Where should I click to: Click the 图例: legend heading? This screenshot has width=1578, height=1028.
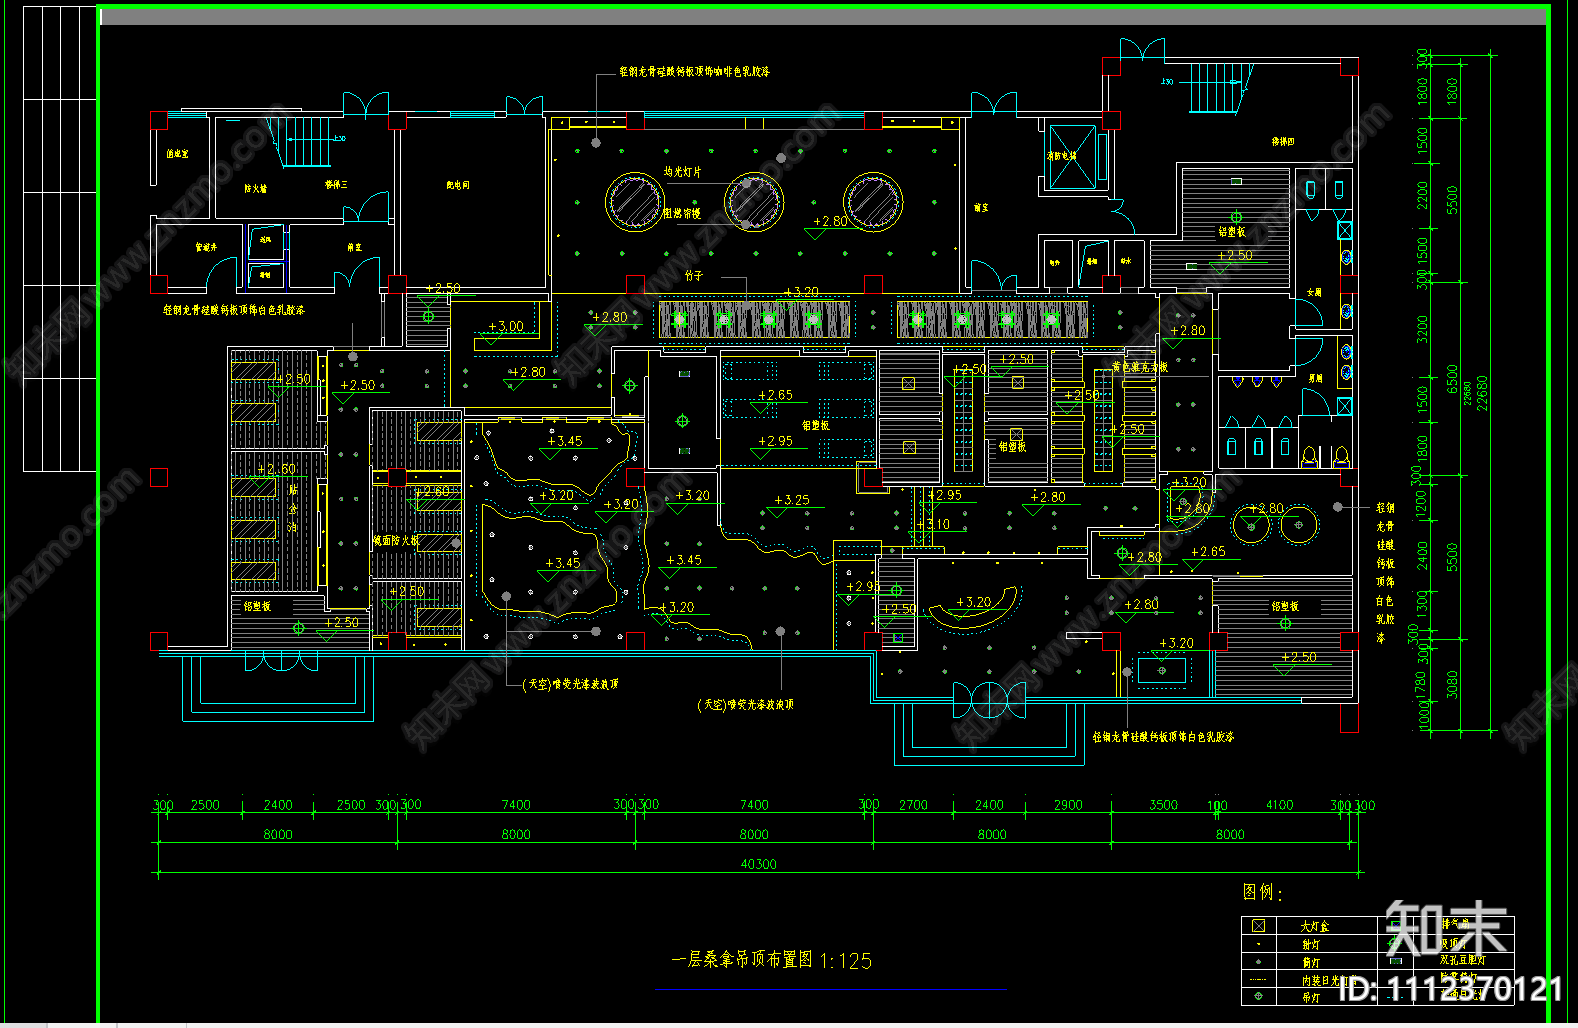click(x=1262, y=892)
